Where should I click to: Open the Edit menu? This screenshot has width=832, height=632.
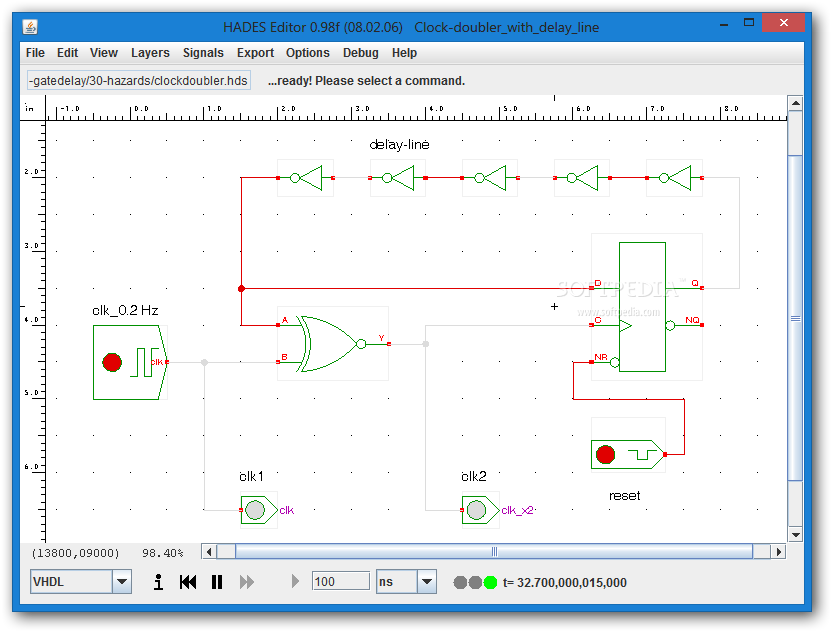coord(67,53)
